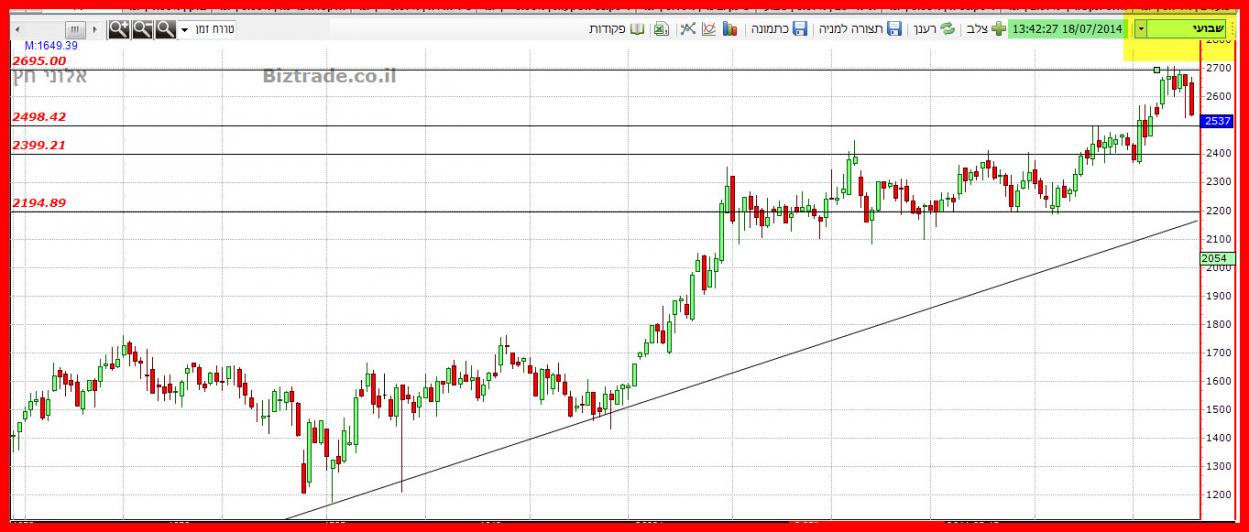Click the zoom in magnifier icon
Image resolution: width=1249 pixels, height=532 pixels.
click(119, 29)
